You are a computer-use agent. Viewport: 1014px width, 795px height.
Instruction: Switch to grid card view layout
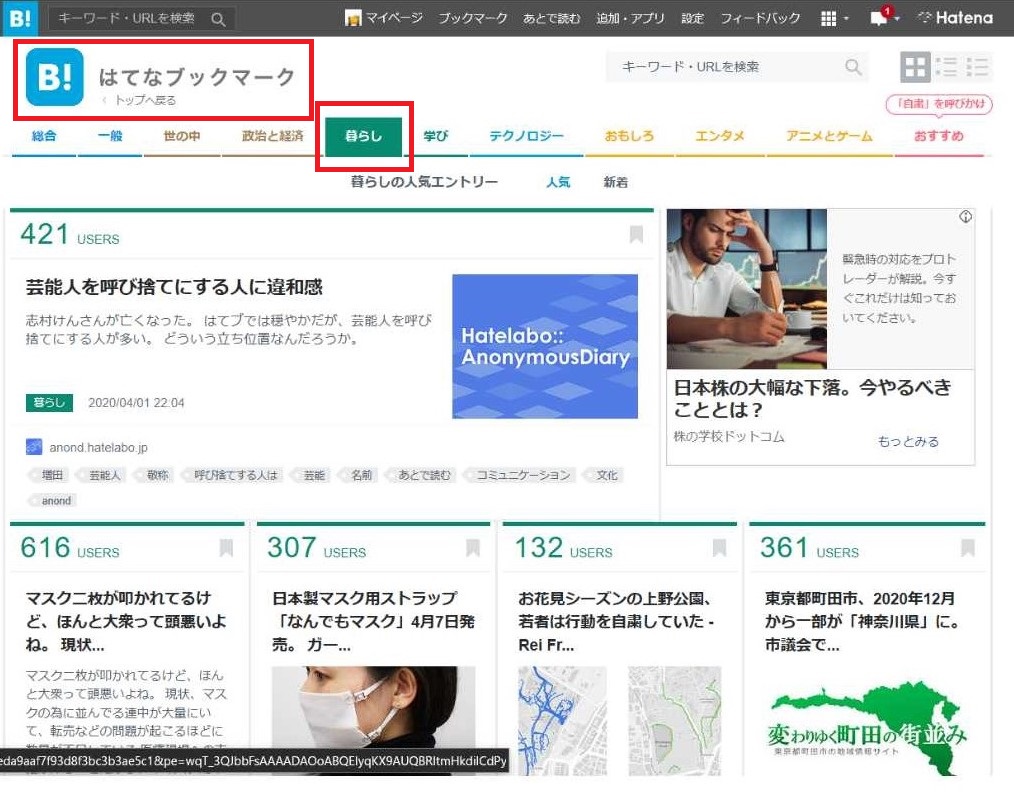click(x=915, y=67)
